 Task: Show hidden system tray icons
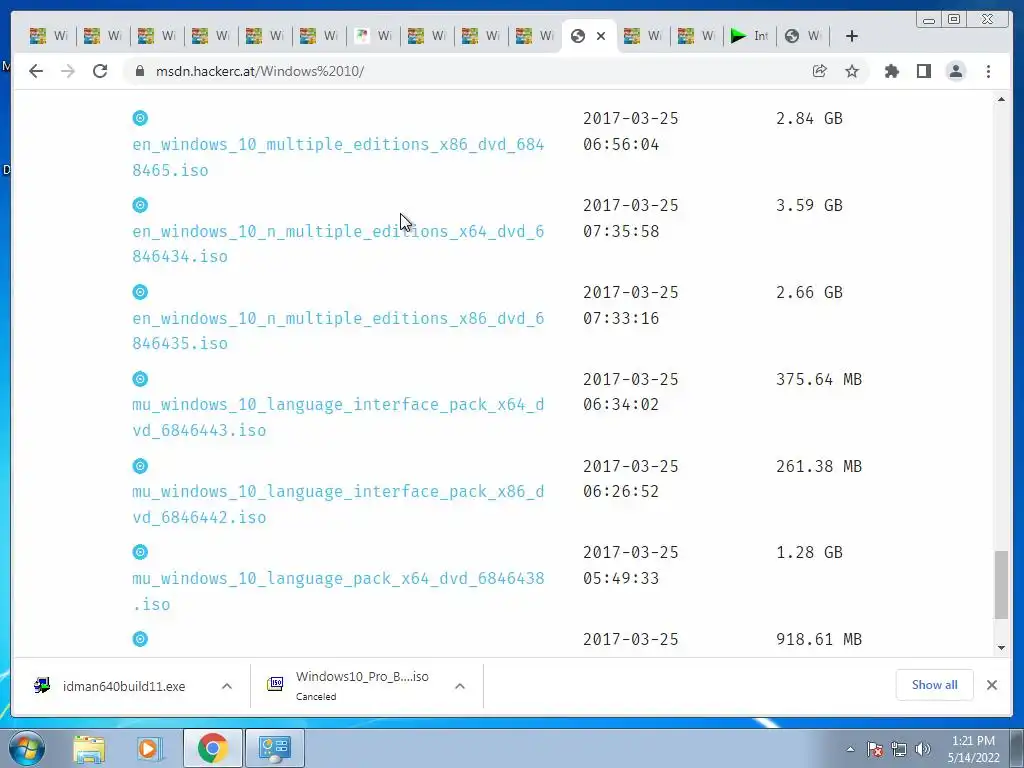(850, 749)
